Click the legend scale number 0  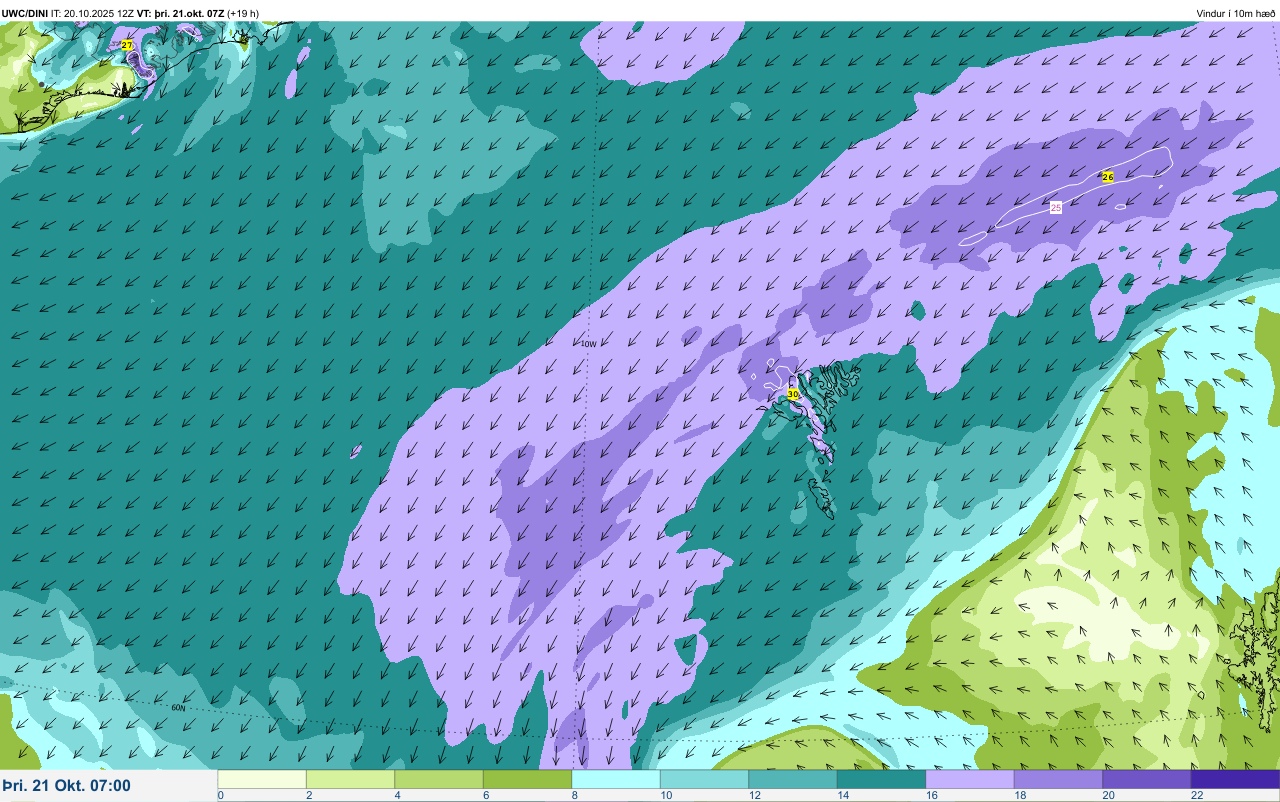tap(220, 795)
